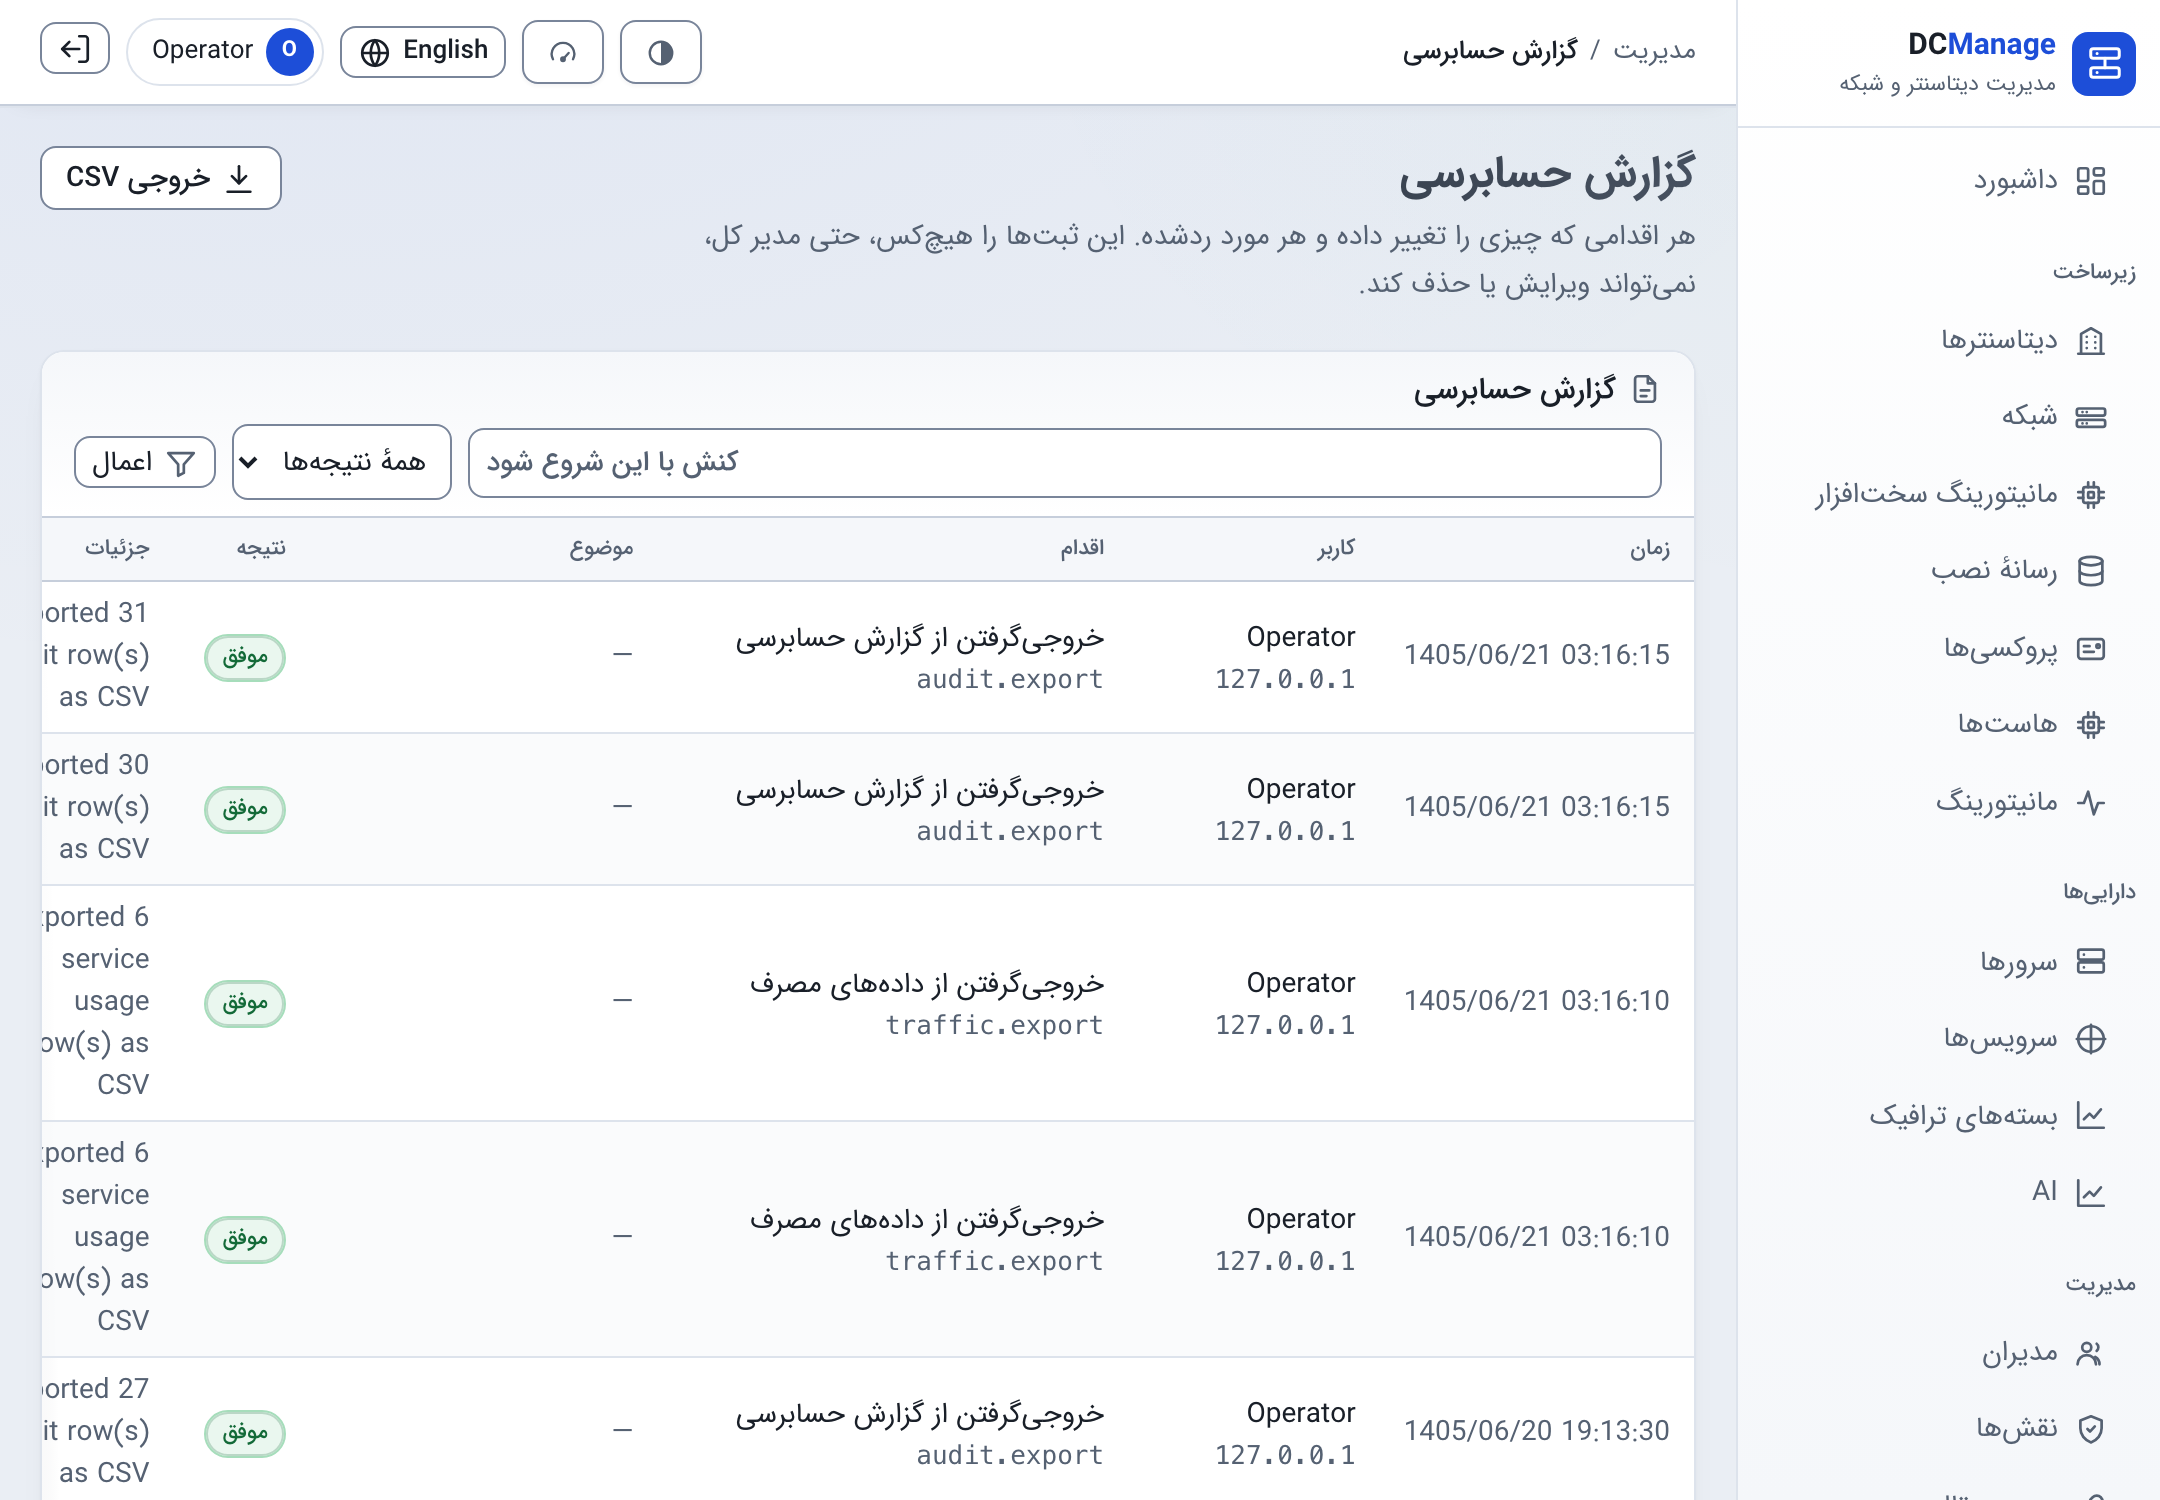2160x1500 pixels.
Task: Click the نتیجه column header
Action: coord(261,548)
